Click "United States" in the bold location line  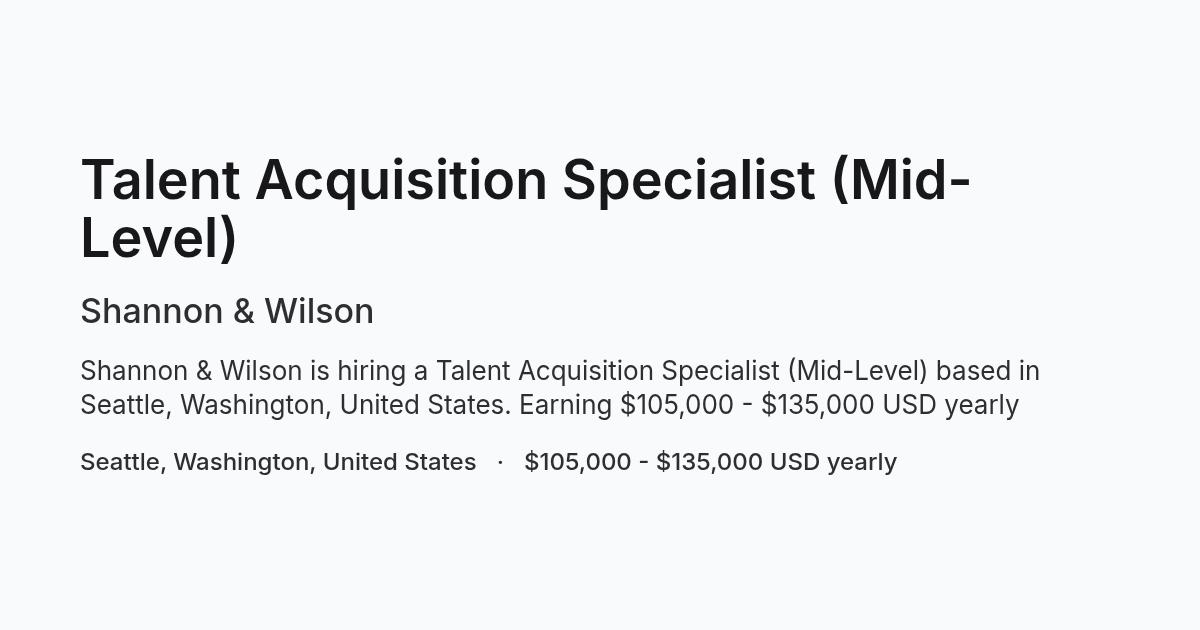(x=399, y=462)
